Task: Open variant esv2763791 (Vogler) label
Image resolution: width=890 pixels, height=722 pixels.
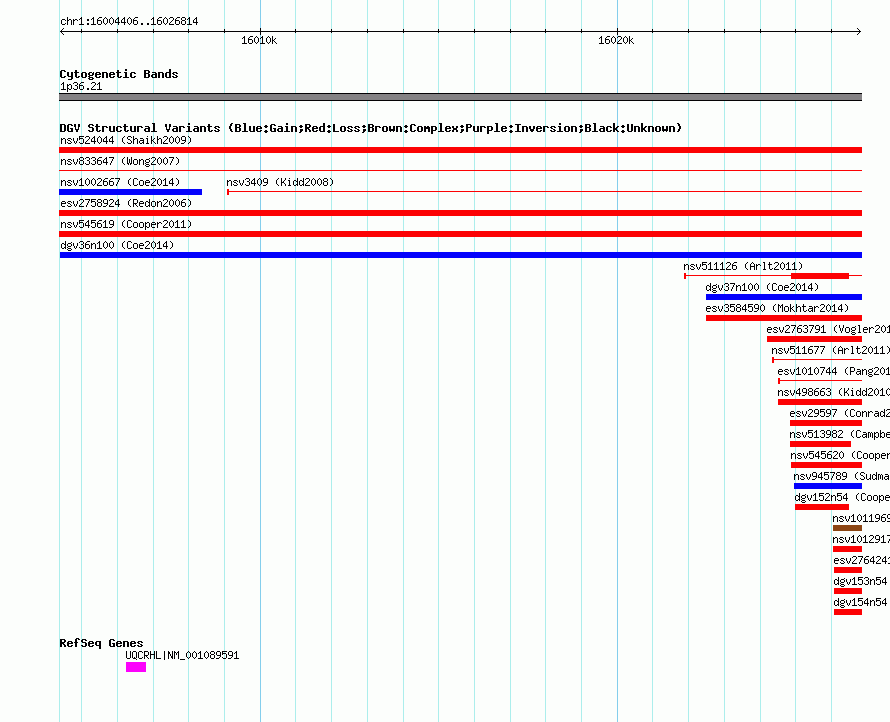Action: point(828,329)
